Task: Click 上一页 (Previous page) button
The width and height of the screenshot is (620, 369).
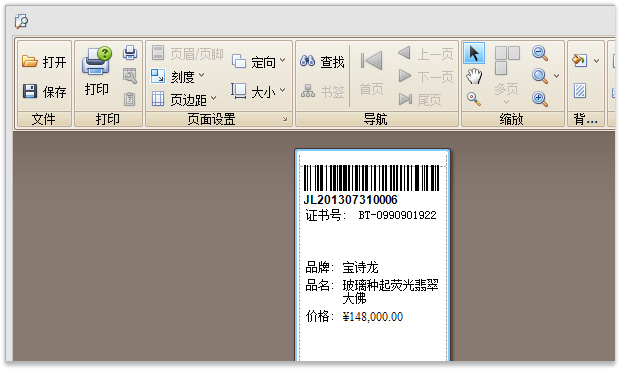Action: (425, 53)
